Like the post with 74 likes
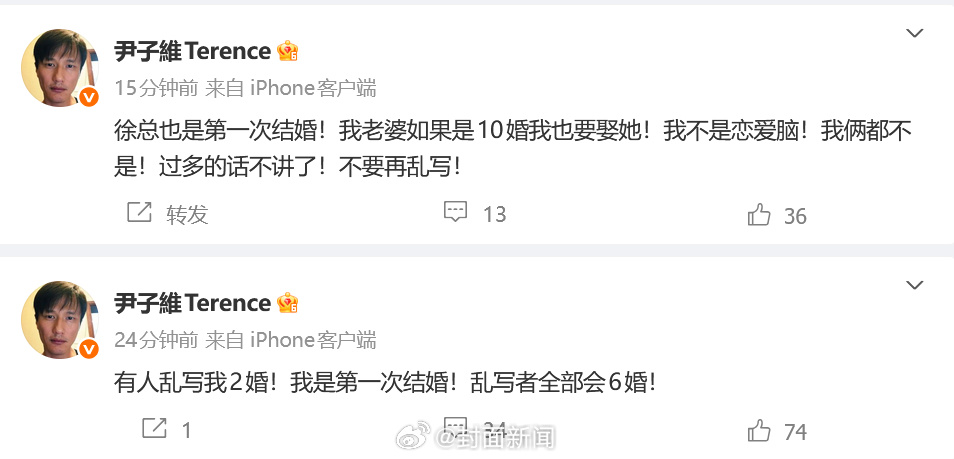954x459 pixels. coord(759,431)
